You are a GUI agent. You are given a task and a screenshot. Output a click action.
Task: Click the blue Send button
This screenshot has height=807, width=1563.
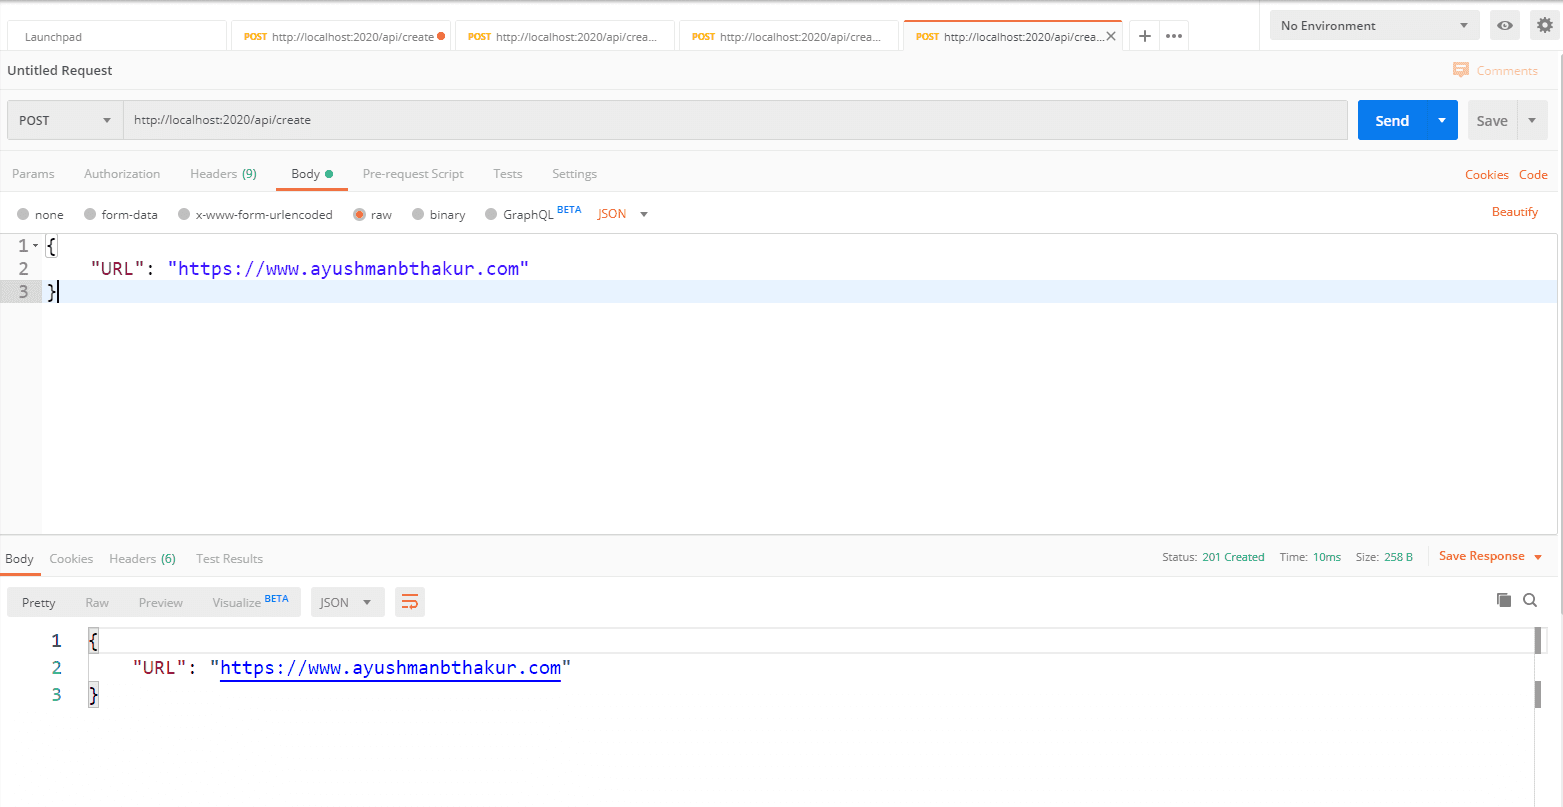(1392, 120)
